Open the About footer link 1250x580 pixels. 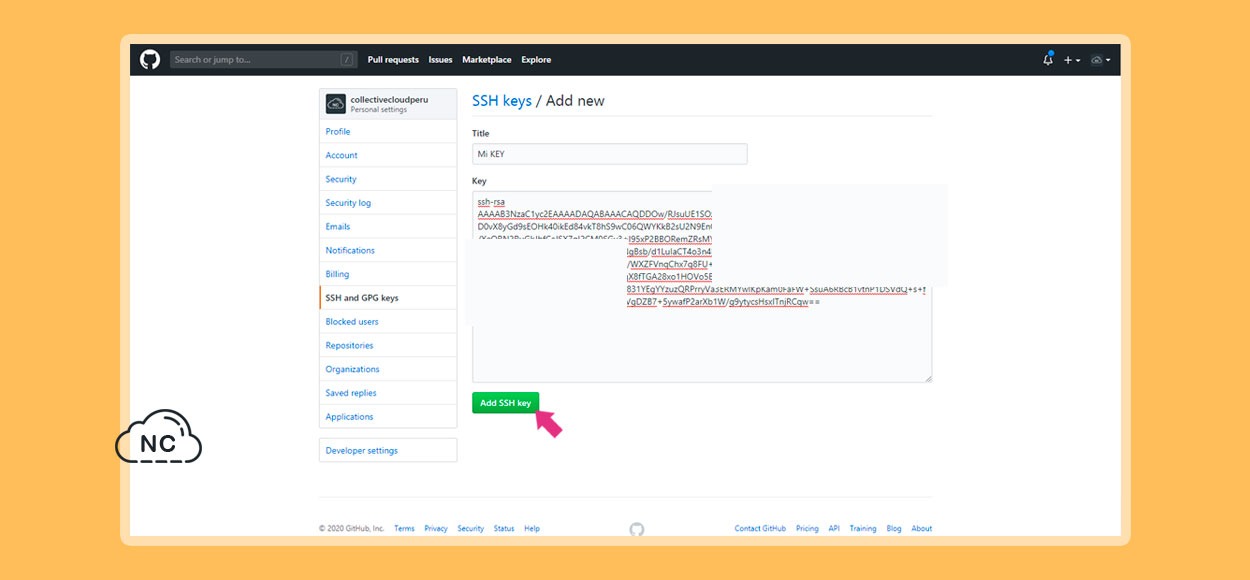pyautogui.click(x=922, y=529)
